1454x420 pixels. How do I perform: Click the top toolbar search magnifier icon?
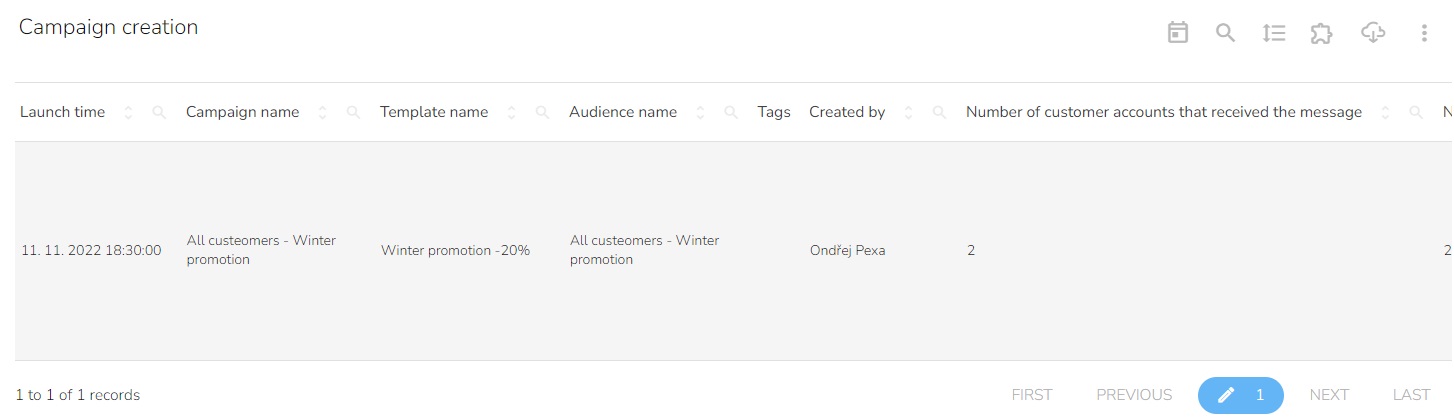pyautogui.click(x=1225, y=33)
